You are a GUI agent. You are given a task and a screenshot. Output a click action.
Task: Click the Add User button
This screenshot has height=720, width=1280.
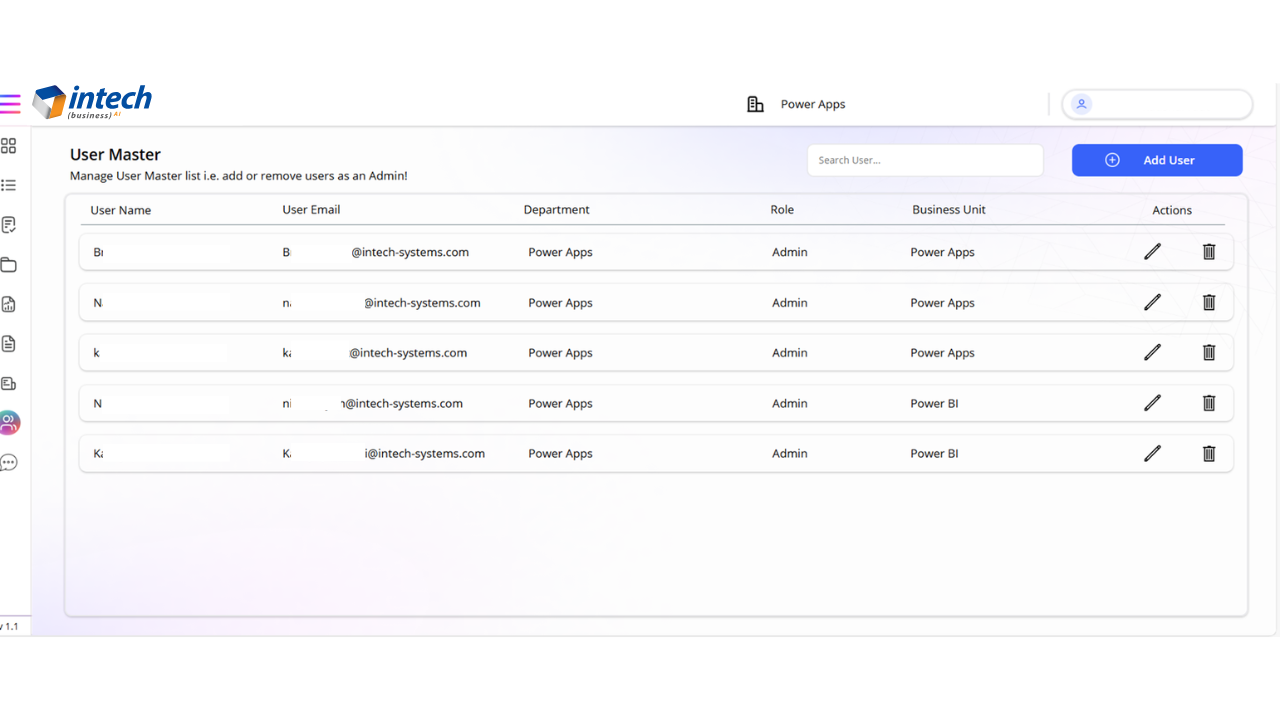coord(1157,160)
